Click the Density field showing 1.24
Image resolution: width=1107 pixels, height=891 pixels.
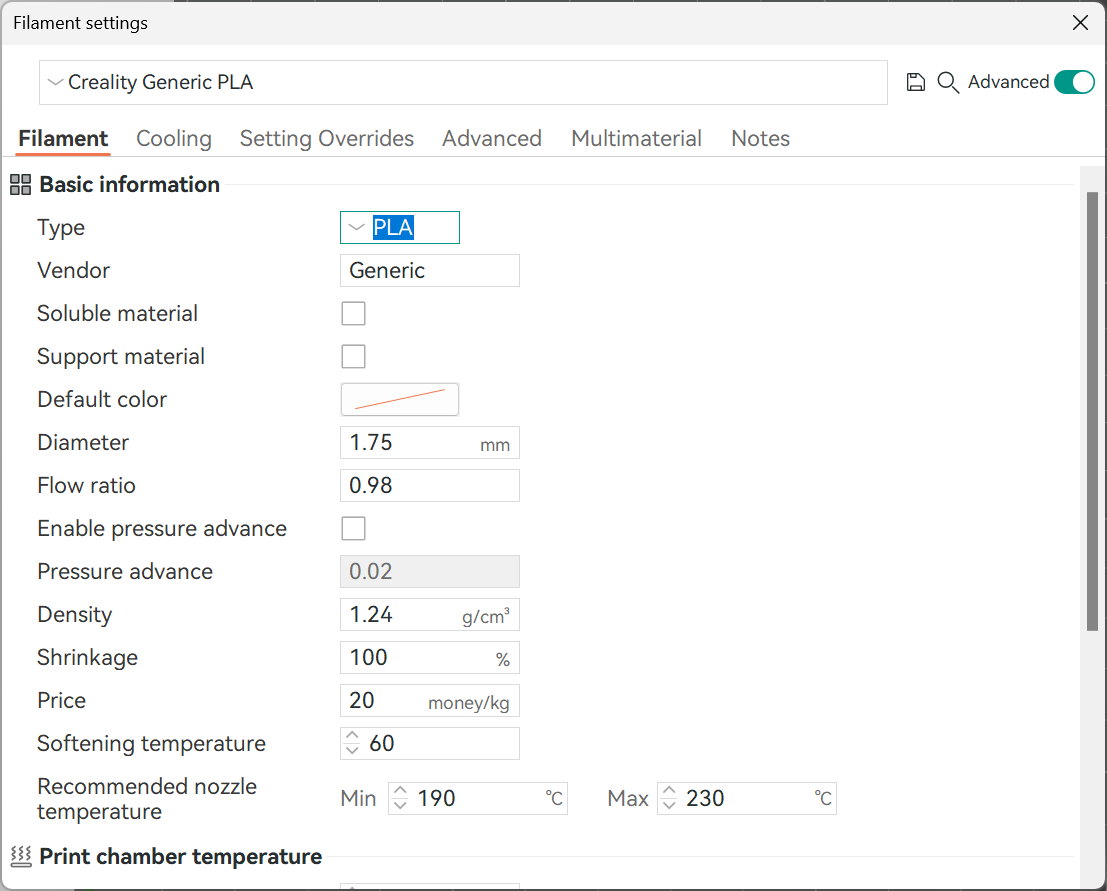[x=430, y=614]
